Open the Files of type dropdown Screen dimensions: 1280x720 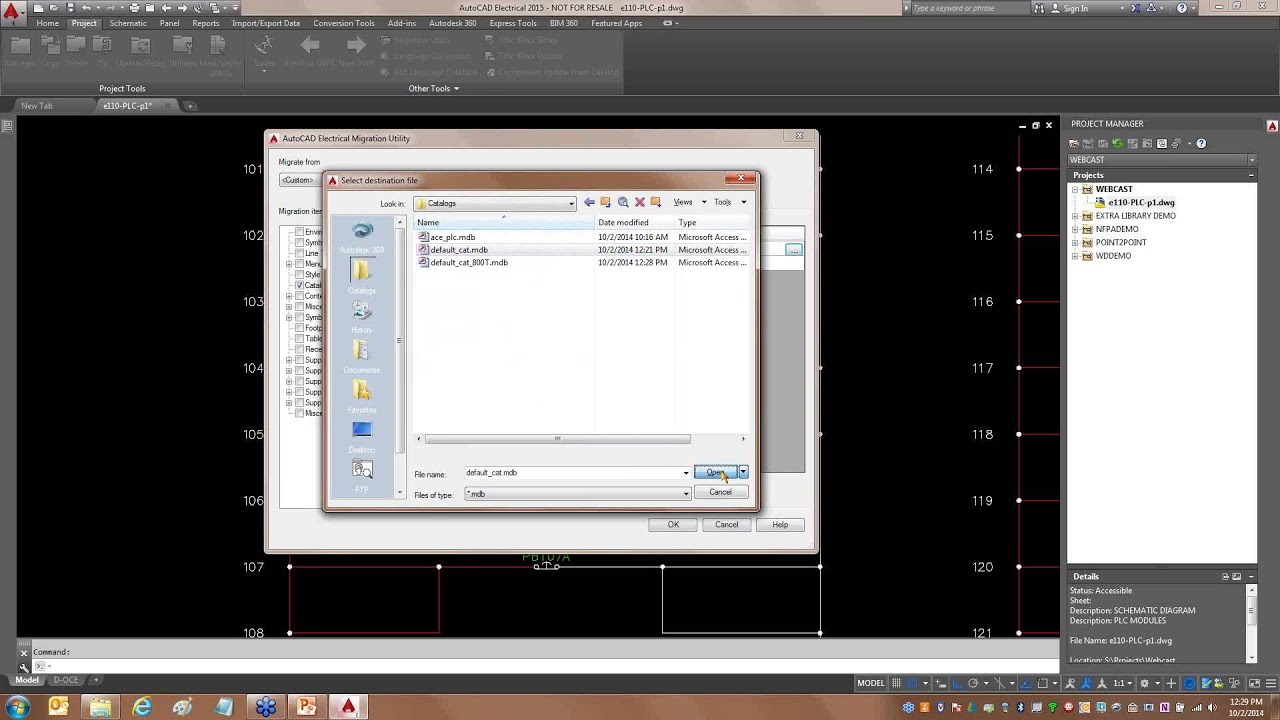click(x=578, y=494)
